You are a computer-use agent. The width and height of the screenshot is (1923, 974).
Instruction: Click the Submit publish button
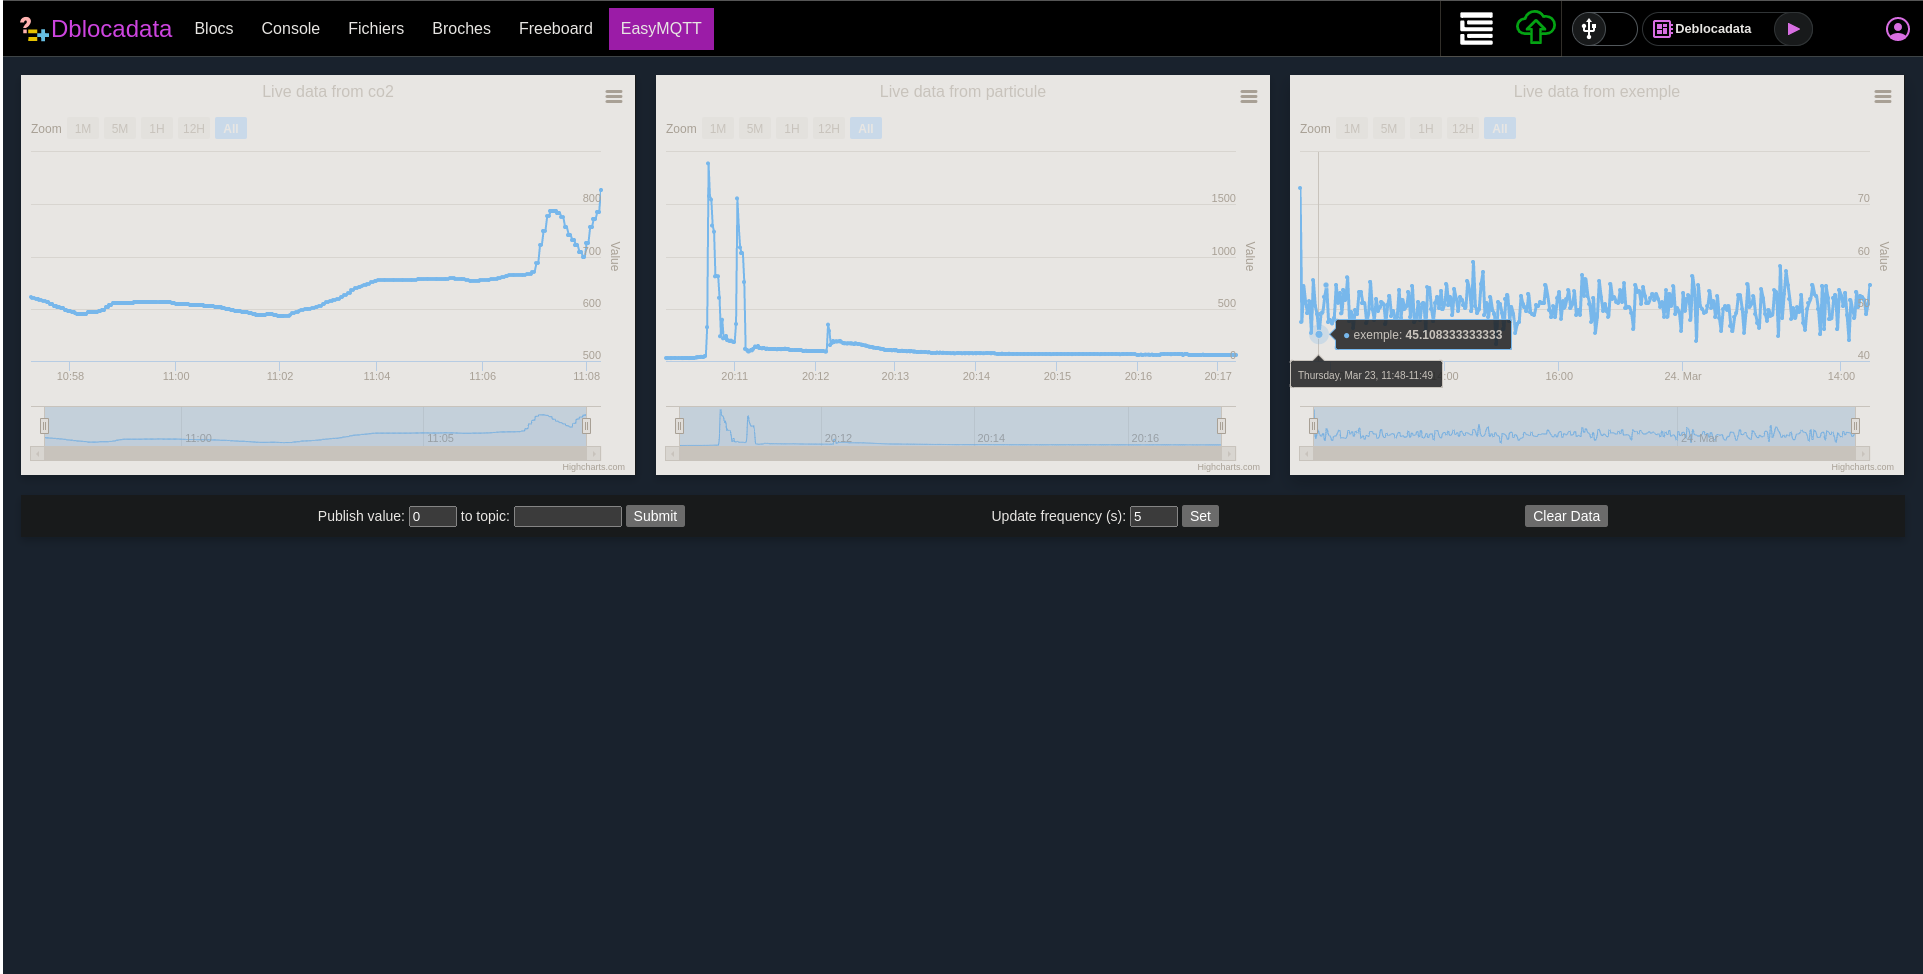(x=655, y=516)
